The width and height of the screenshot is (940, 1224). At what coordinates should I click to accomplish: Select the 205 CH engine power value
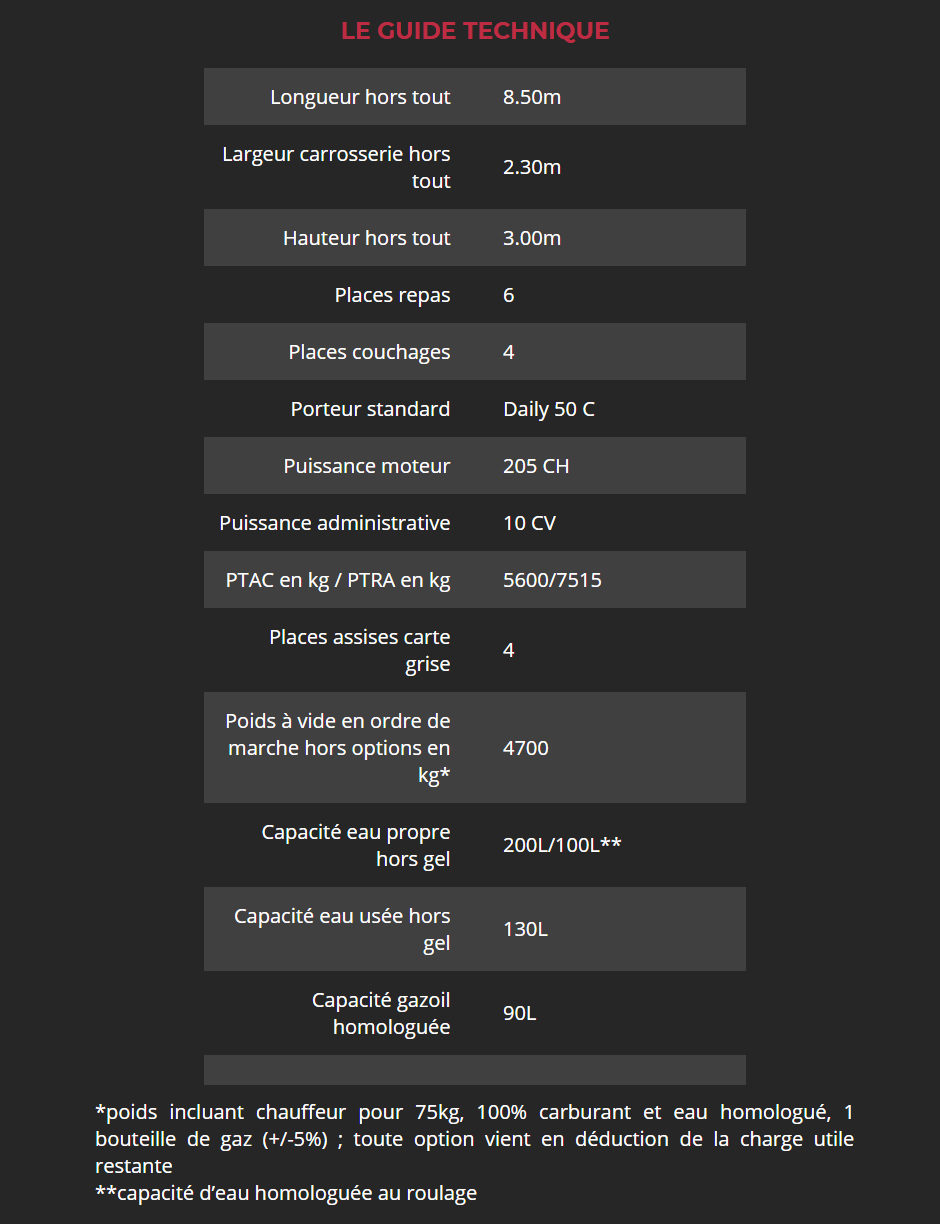[x=536, y=466]
